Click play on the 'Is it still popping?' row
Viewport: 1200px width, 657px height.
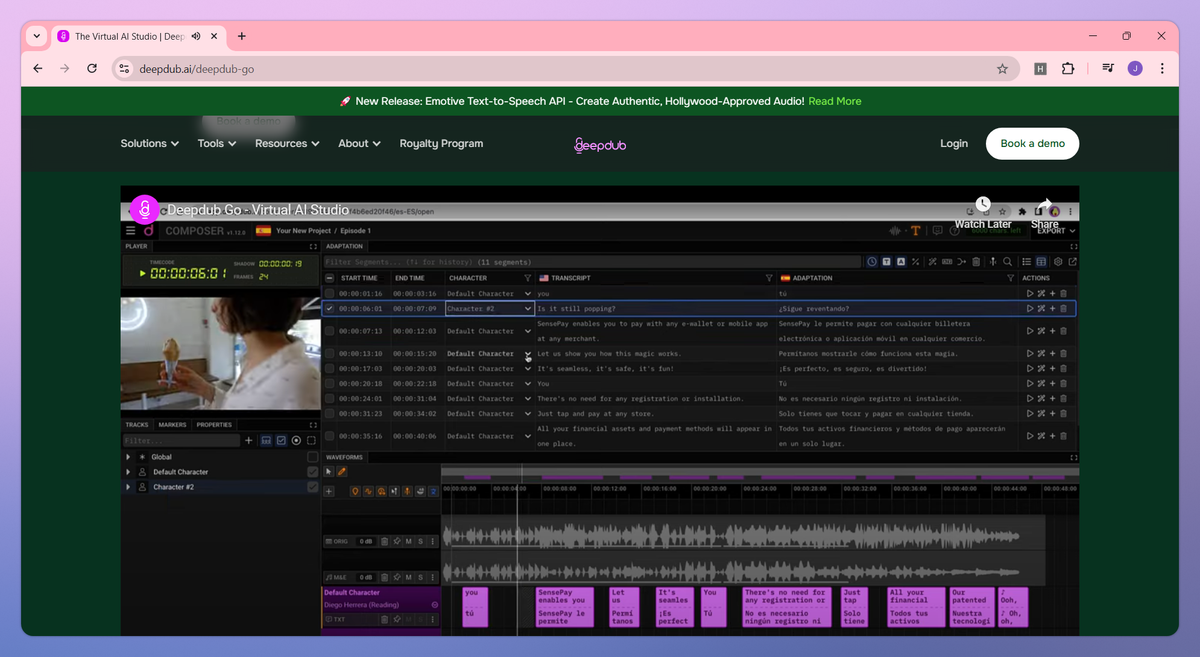(x=1030, y=309)
